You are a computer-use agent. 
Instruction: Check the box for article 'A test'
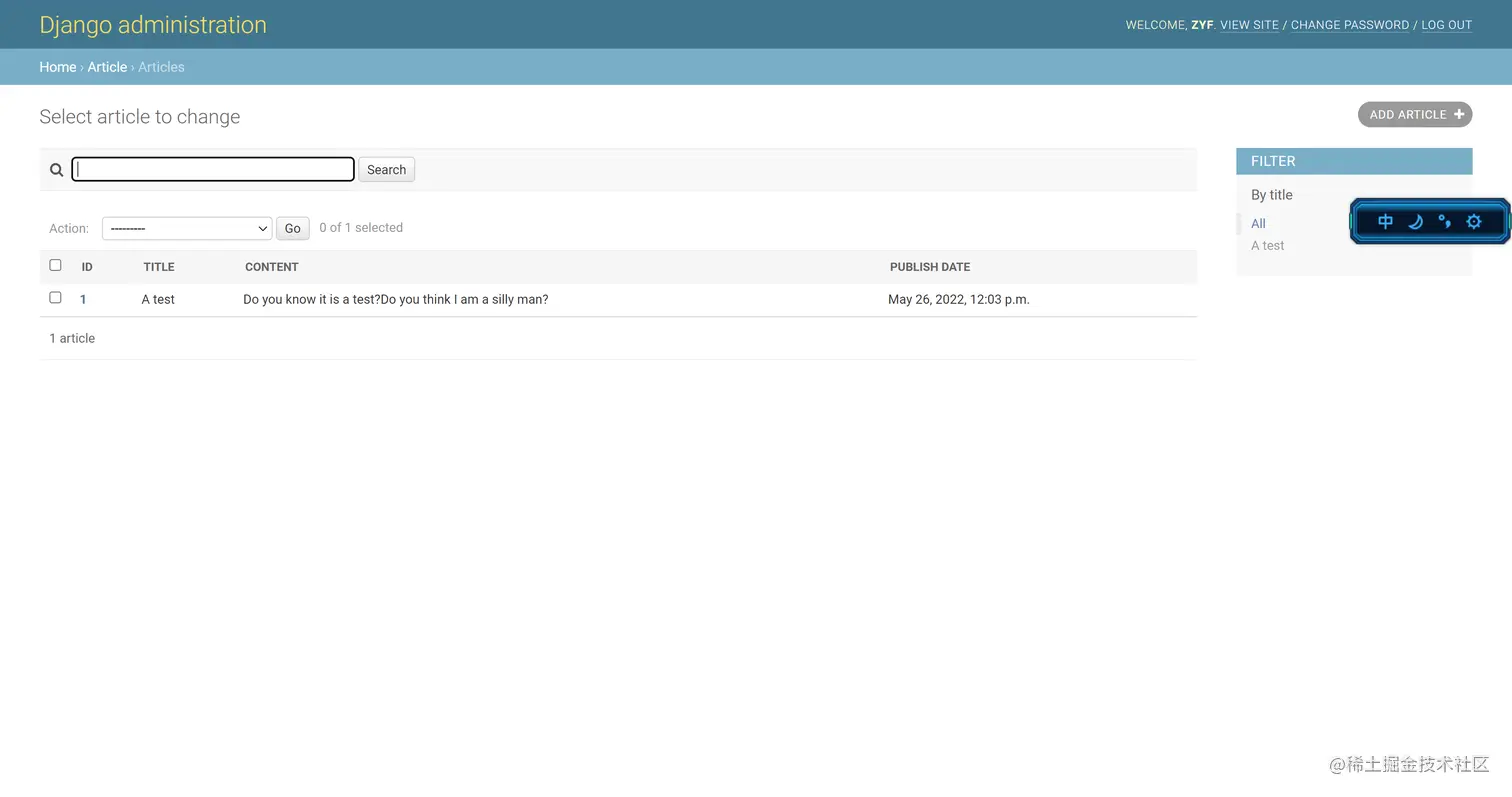(55, 297)
